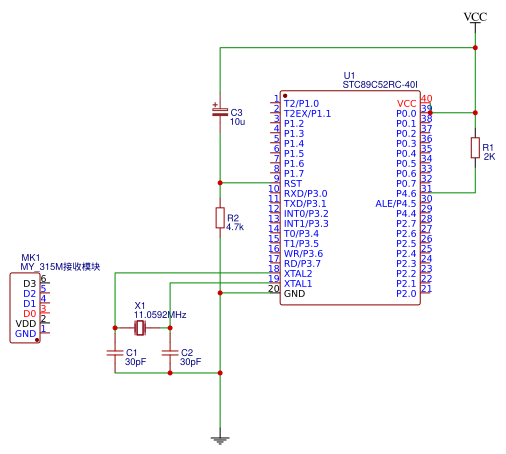
Task: Click the VCC power symbol
Action: coord(475,17)
